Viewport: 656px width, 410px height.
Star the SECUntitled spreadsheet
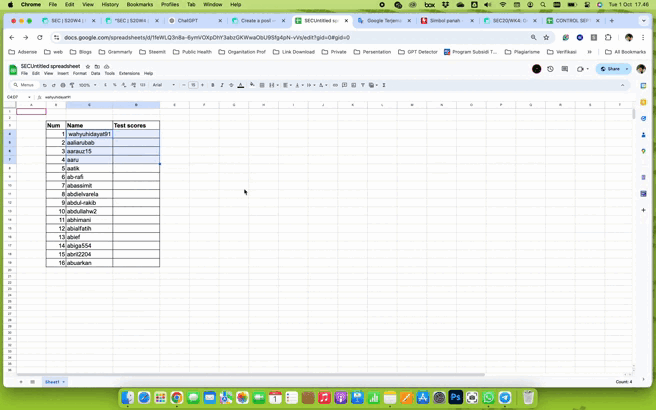coord(88,67)
